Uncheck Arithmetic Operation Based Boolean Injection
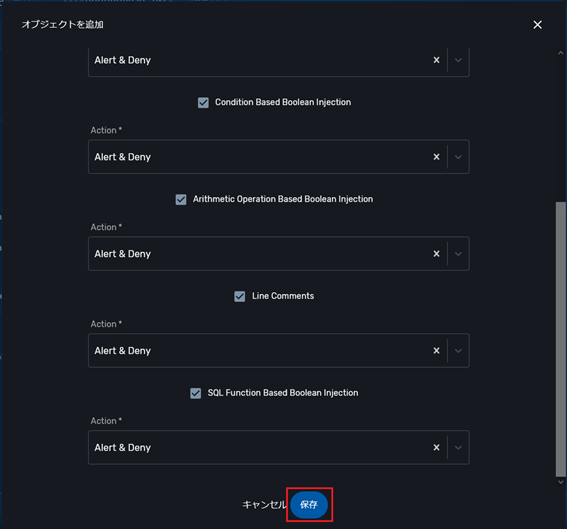Image resolution: width=567 pixels, height=529 pixels. [181, 200]
